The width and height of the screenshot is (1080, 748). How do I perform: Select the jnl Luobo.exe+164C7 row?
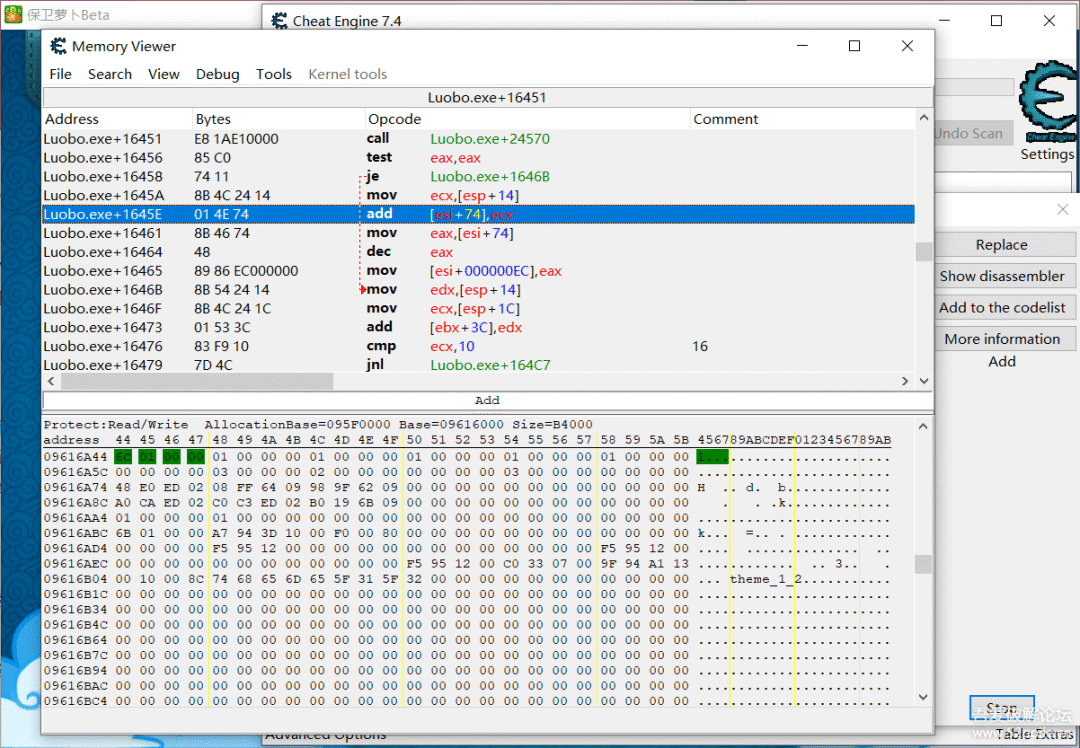(x=478, y=364)
